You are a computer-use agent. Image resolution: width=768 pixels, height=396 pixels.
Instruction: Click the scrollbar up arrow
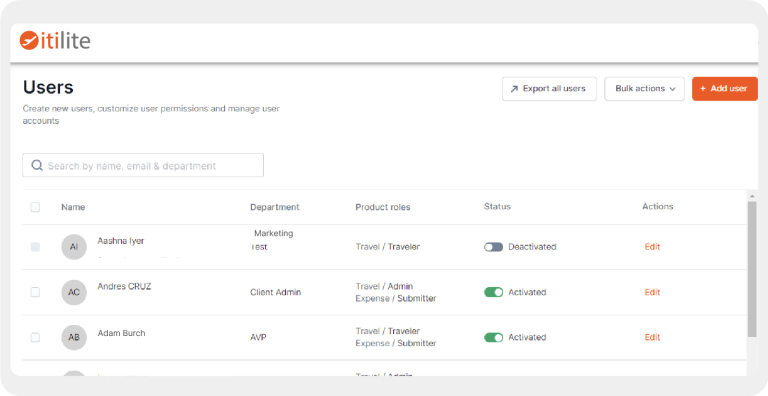pos(752,196)
